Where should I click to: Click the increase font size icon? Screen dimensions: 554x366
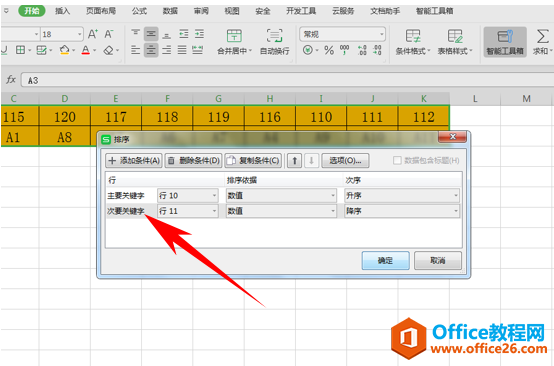click(93, 34)
